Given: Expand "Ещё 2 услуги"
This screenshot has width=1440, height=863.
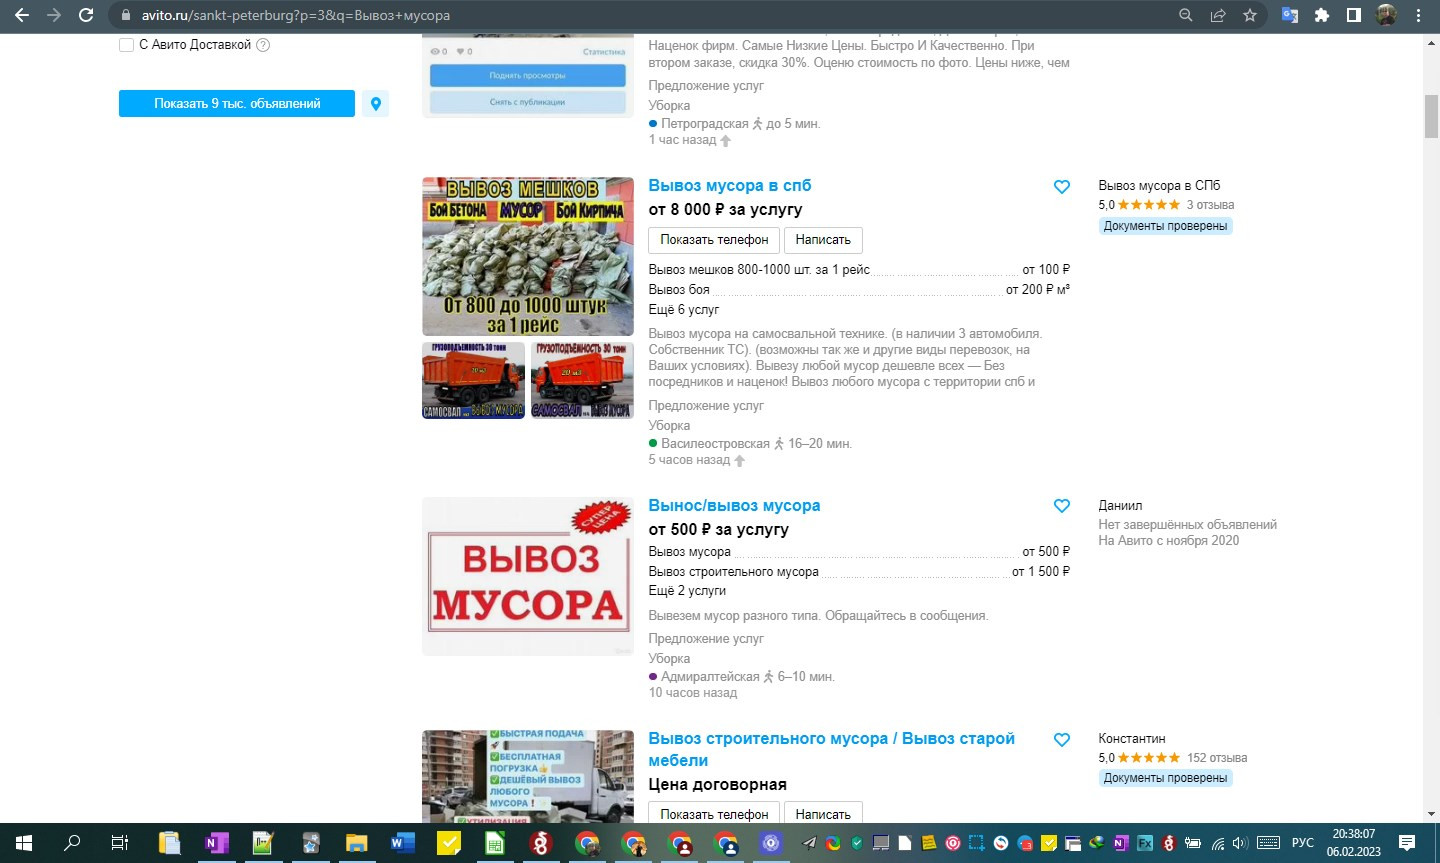Looking at the screenshot, I should coord(687,591).
